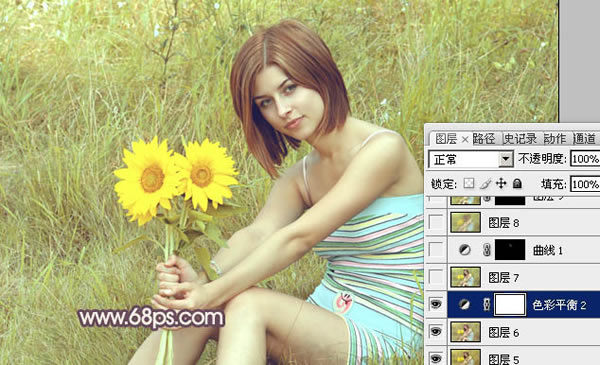This screenshot has width=600, height=365.
Task: Select the layer named 图层 7
Action: 504,278
